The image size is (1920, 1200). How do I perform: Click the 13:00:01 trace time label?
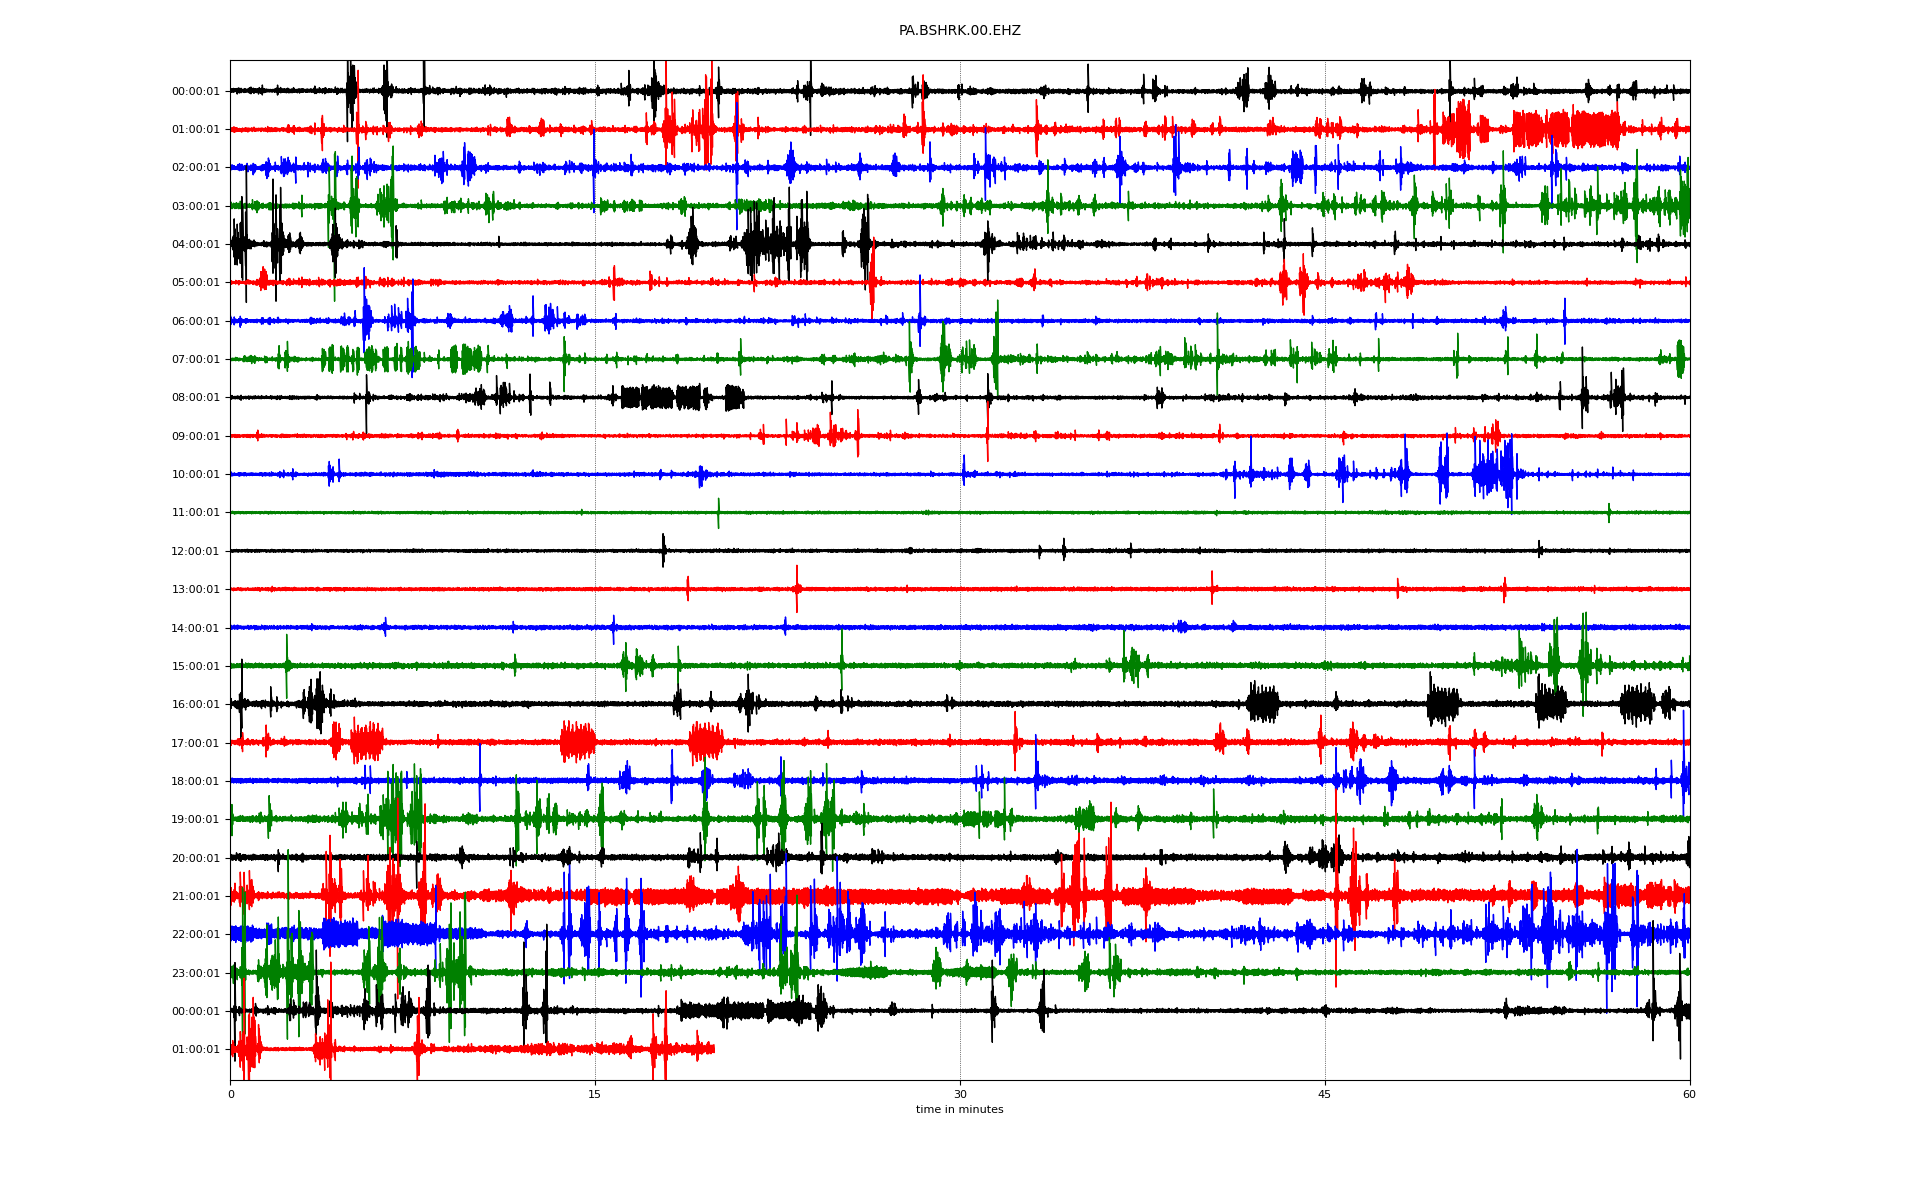[x=195, y=590]
